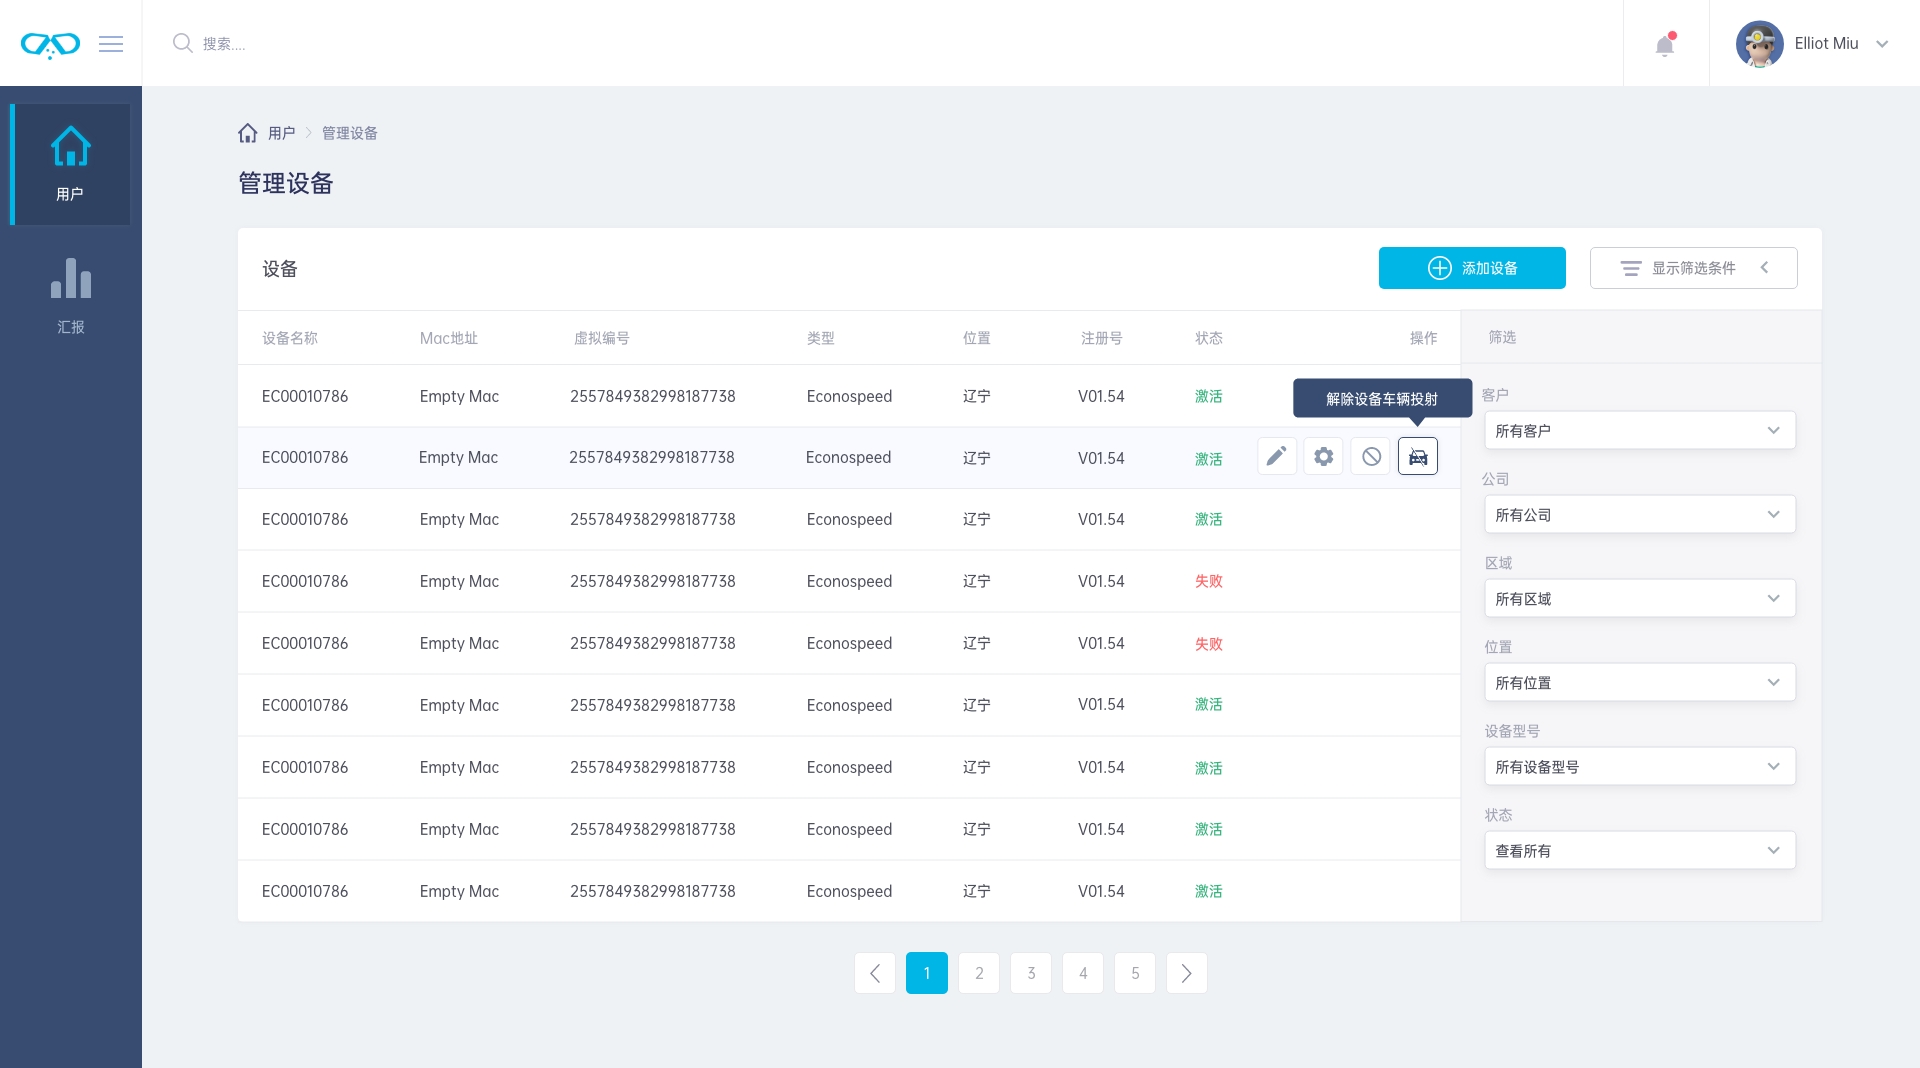1920x1068 pixels.
Task: Collapse the 显示筛选条件 filter panel
Action: tap(1693, 268)
